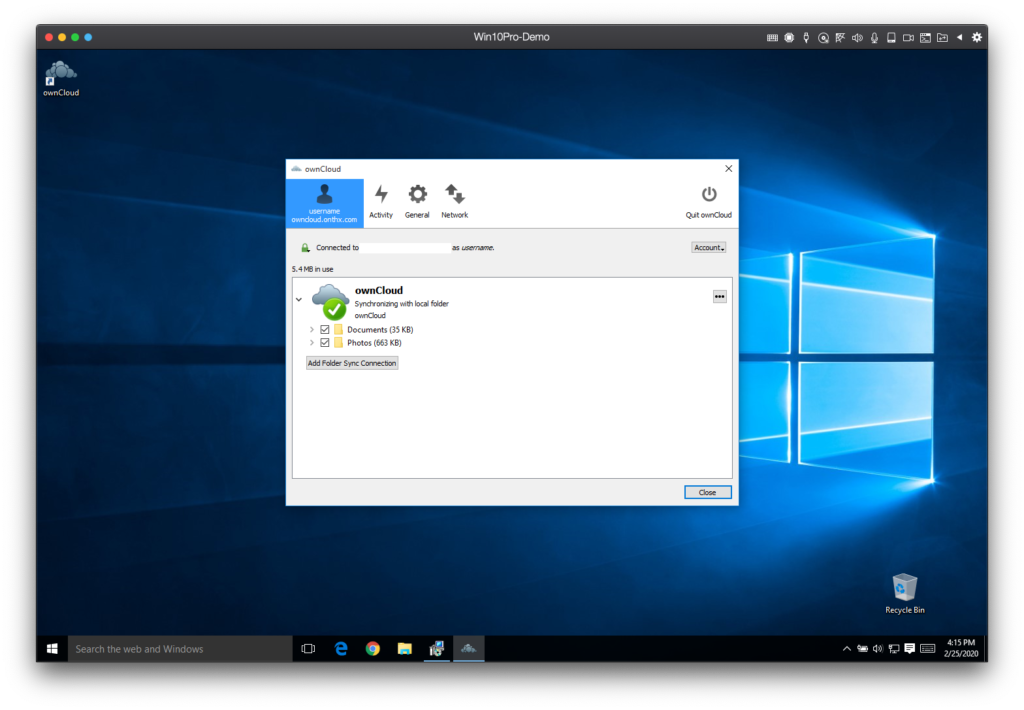The width and height of the screenshot is (1024, 710).
Task: Click the VM camera icon
Action: pos(908,38)
